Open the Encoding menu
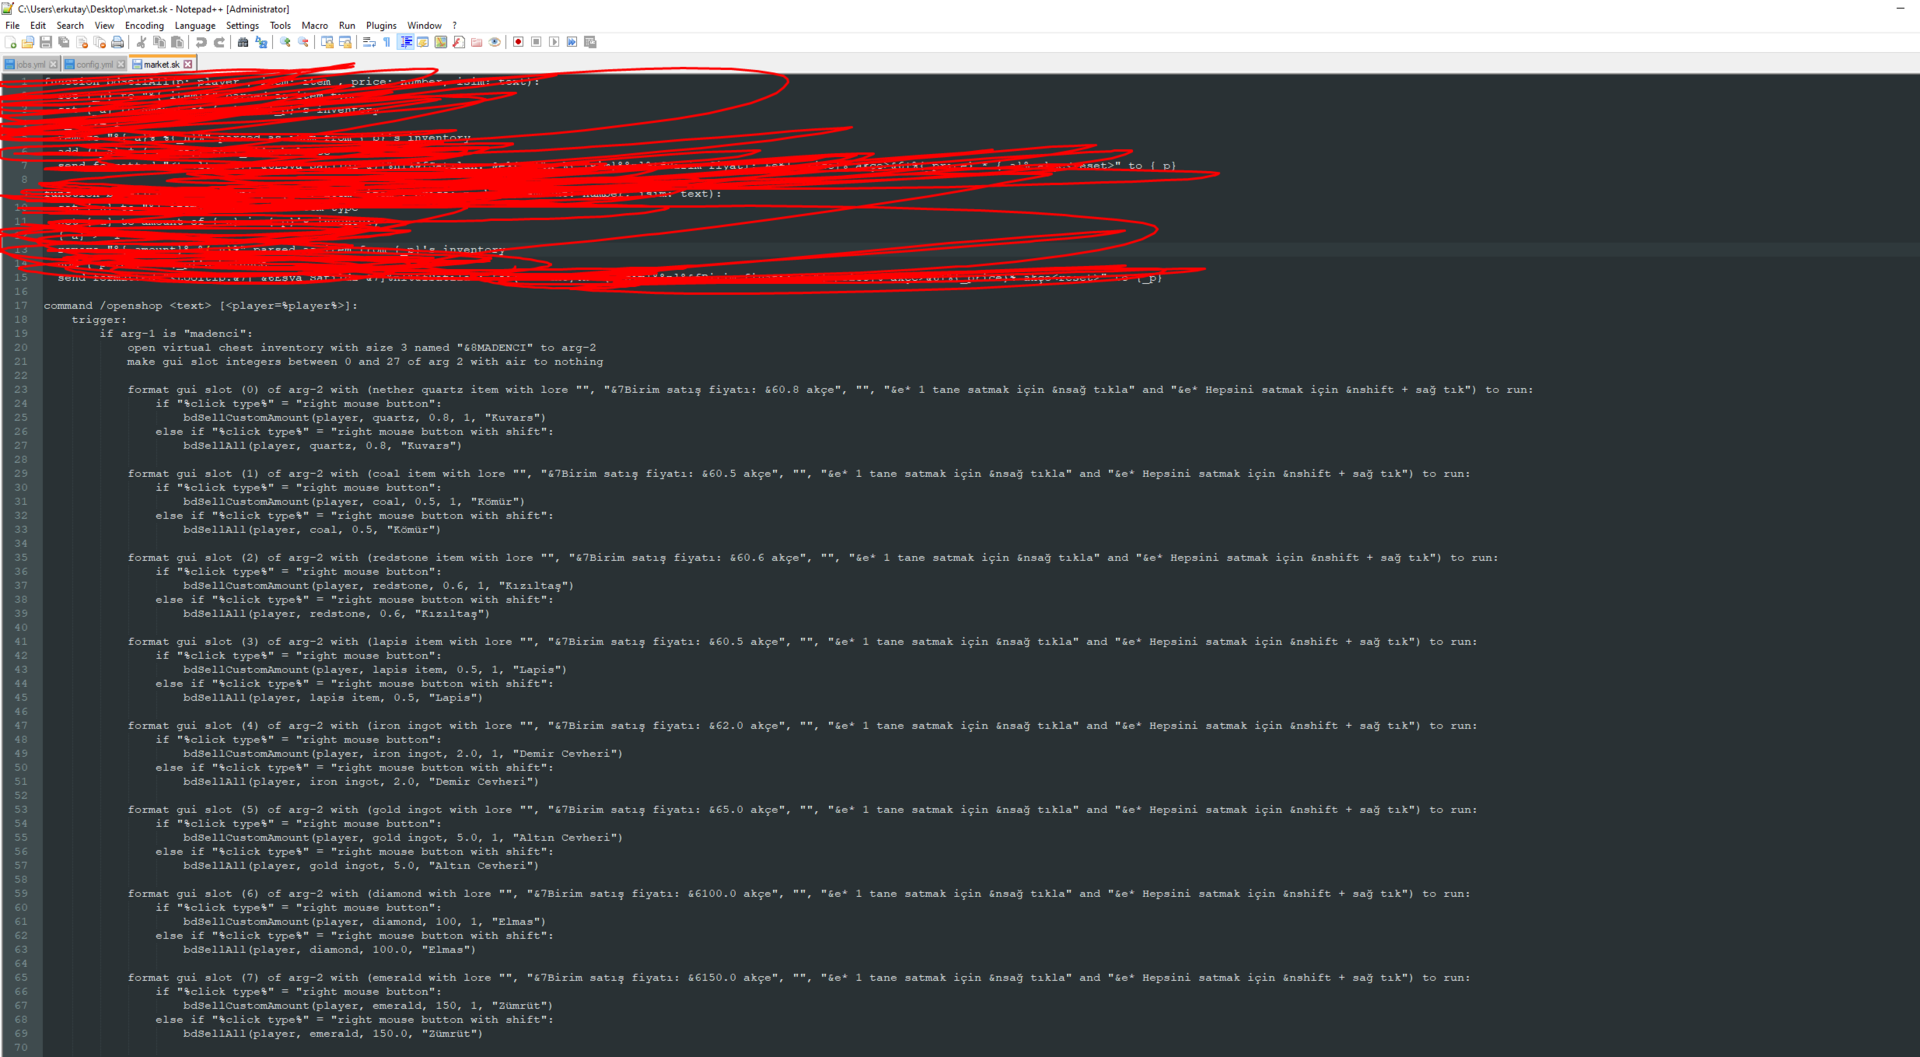The width and height of the screenshot is (1920, 1057). click(144, 25)
